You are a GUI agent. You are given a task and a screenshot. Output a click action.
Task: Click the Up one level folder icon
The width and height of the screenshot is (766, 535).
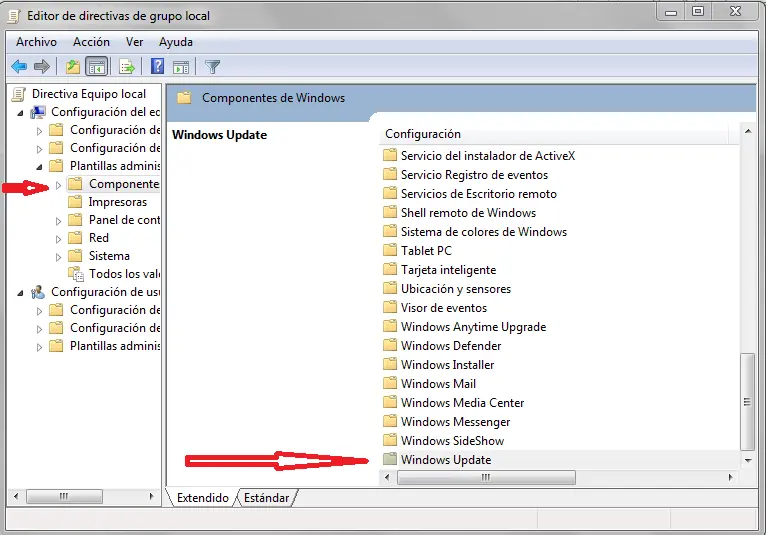pos(72,66)
